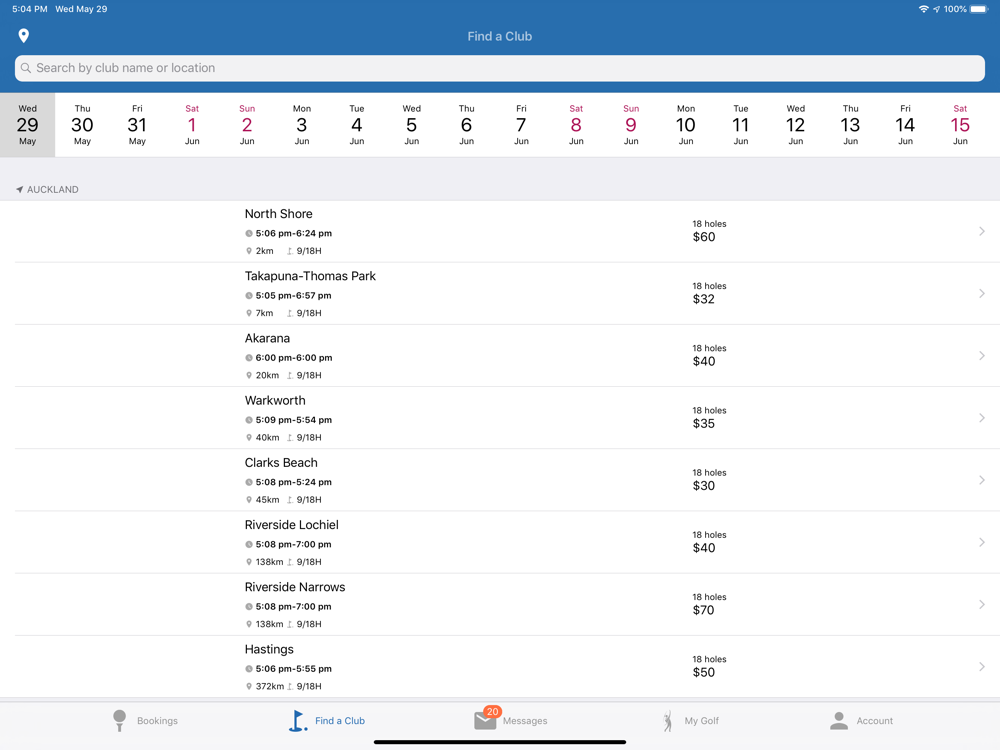This screenshot has width=1000, height=750.
Task: Open Hastings row chevron
Action: point(982,666)
